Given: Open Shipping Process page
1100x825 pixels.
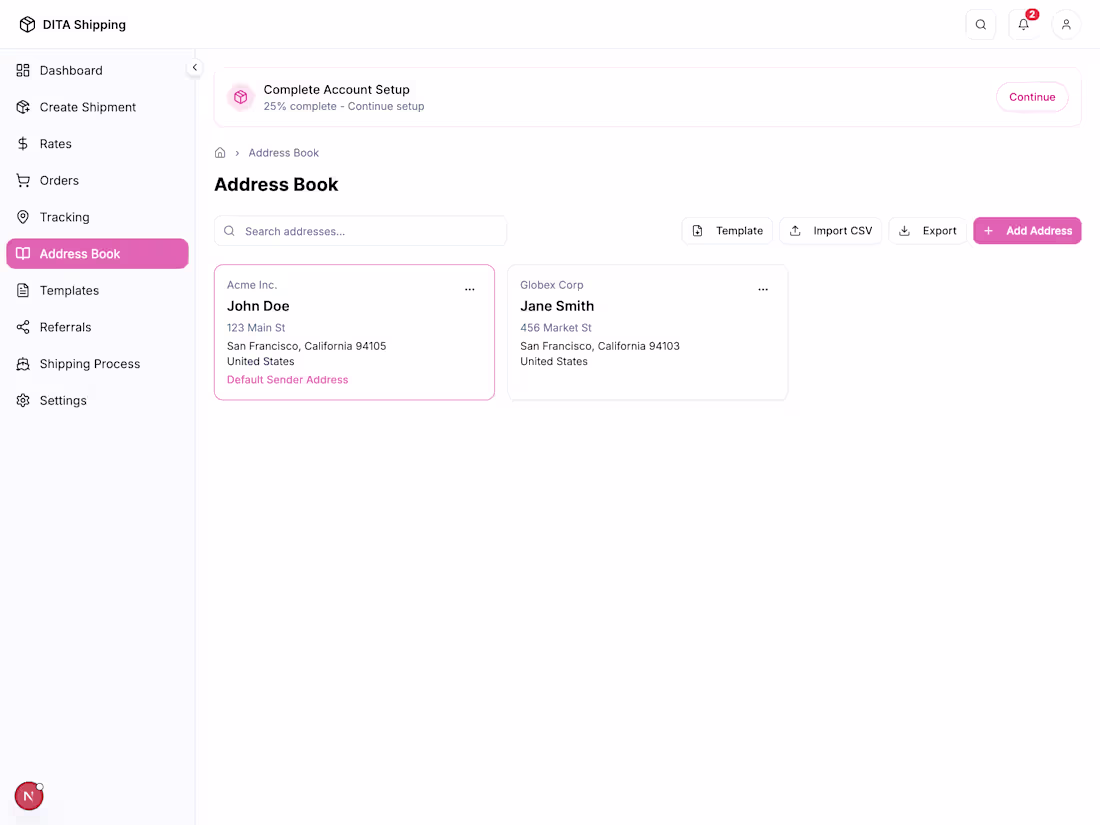Looking at the screenshot, I should coord(98,363).
